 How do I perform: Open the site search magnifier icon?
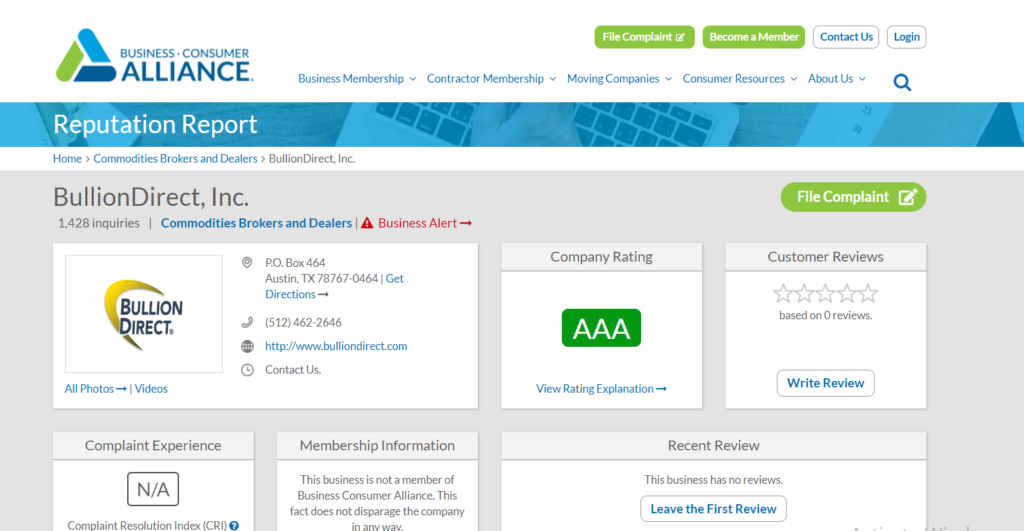click(902, 82)
